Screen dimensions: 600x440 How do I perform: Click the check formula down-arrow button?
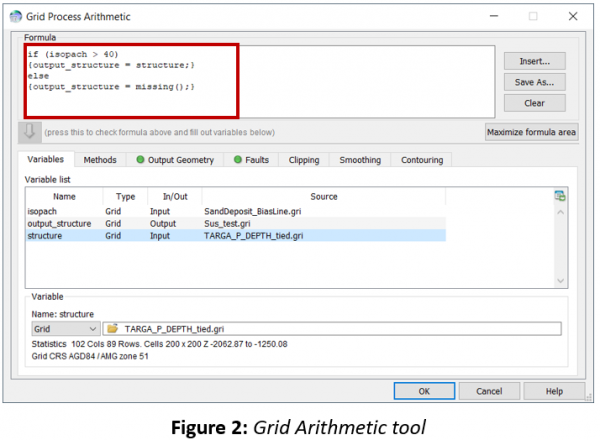click(x=29, y=132)
